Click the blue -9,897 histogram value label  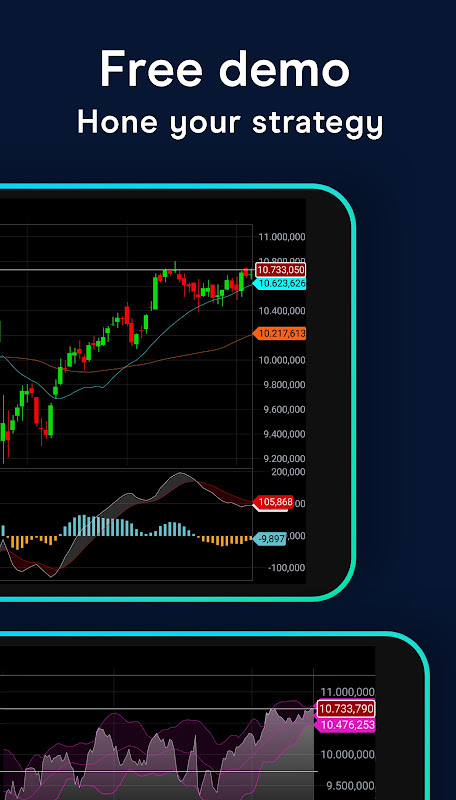coord(270,539)
